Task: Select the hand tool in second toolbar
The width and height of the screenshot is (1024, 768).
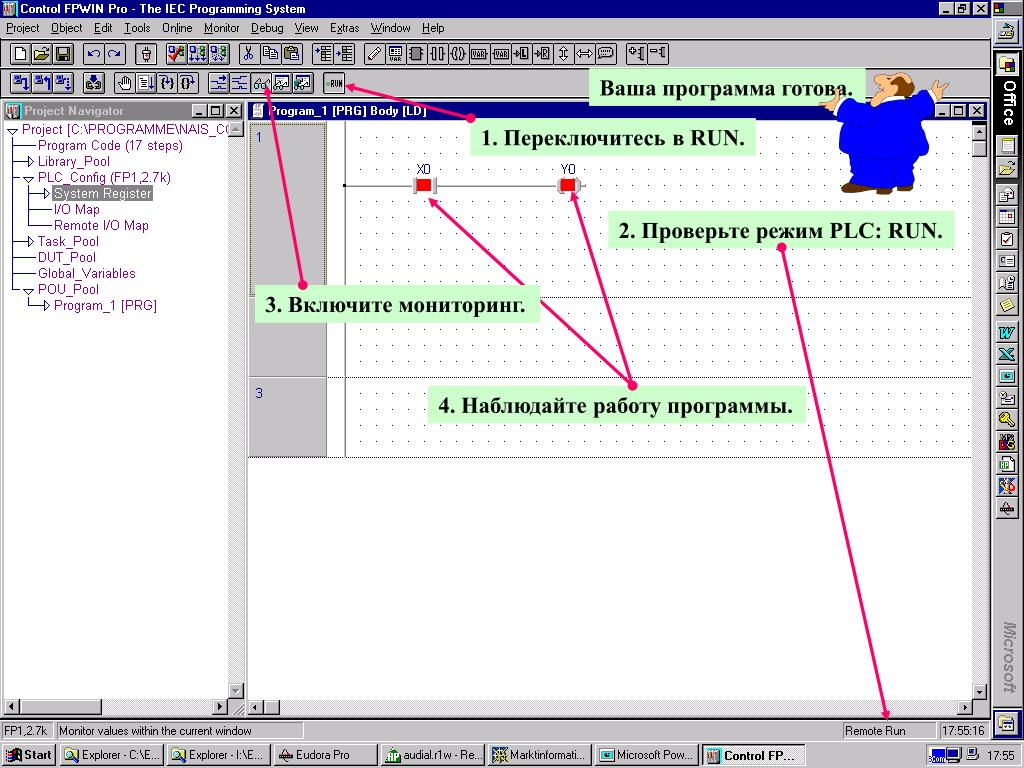Action: pyautogui.click(x=124, y=83)
